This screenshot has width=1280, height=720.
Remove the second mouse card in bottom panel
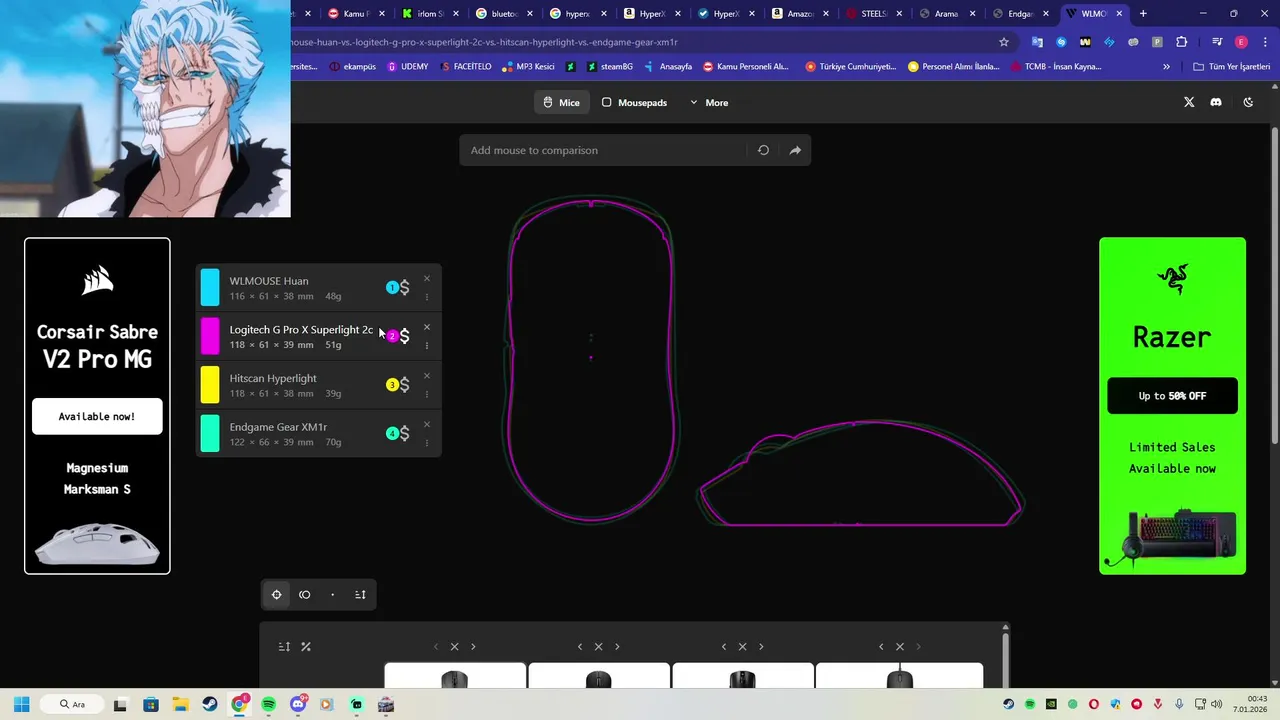pos(599,647)
